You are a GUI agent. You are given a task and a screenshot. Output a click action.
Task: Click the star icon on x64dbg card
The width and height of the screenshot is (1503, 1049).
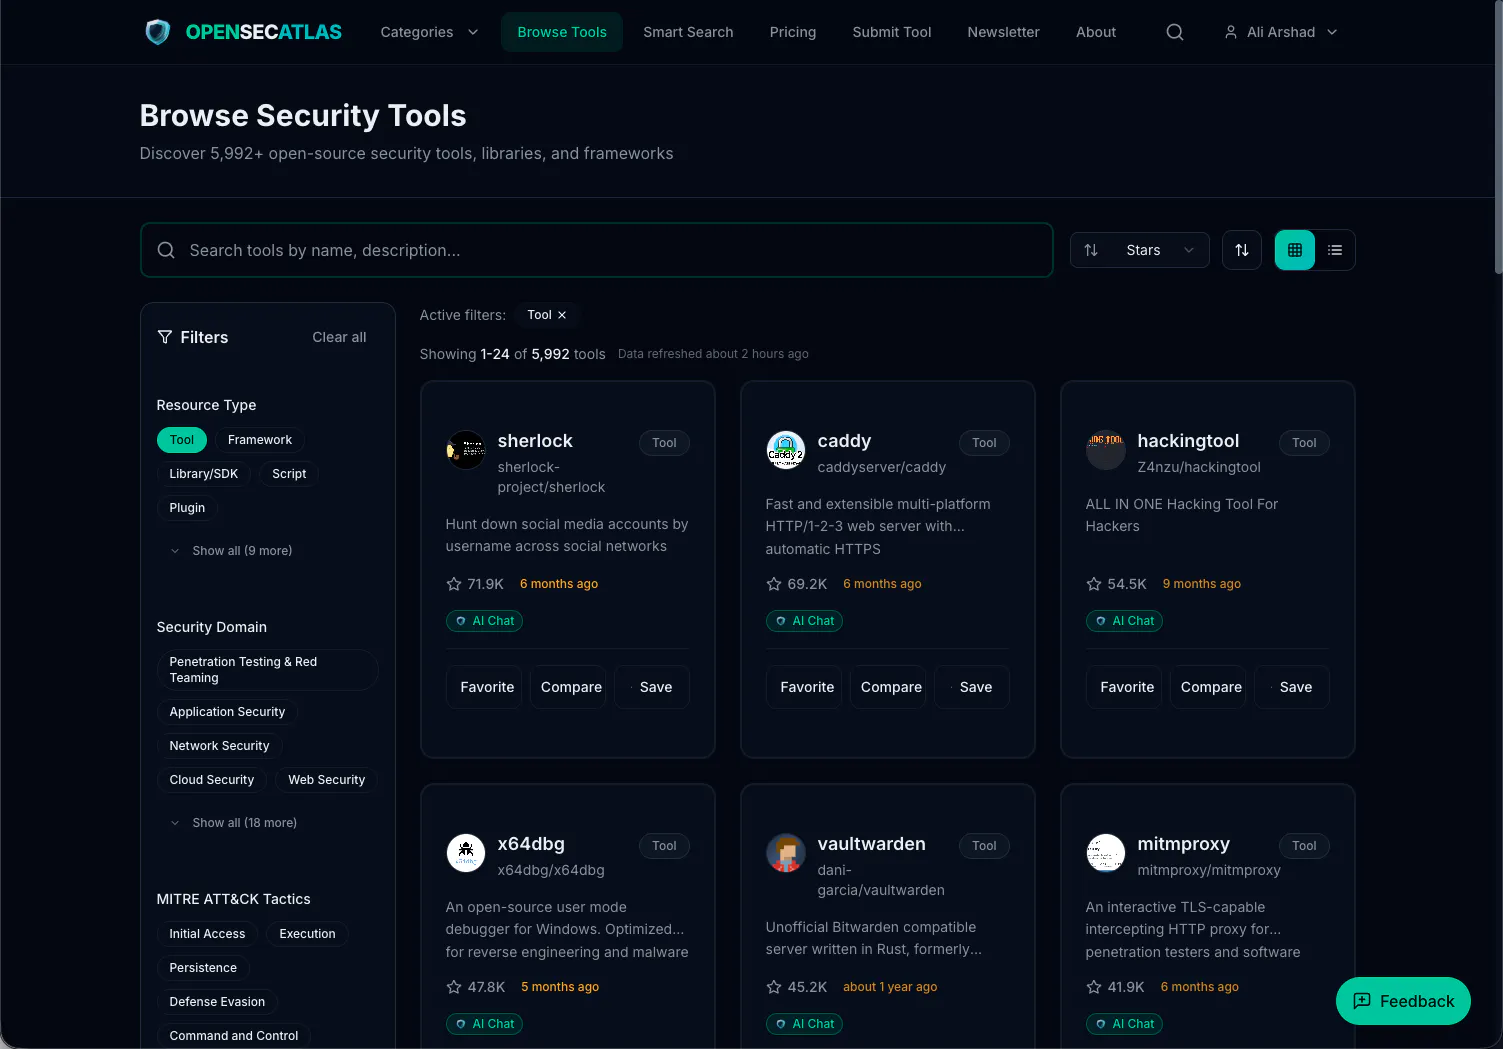pyautogui.click(x=454, y=987)
